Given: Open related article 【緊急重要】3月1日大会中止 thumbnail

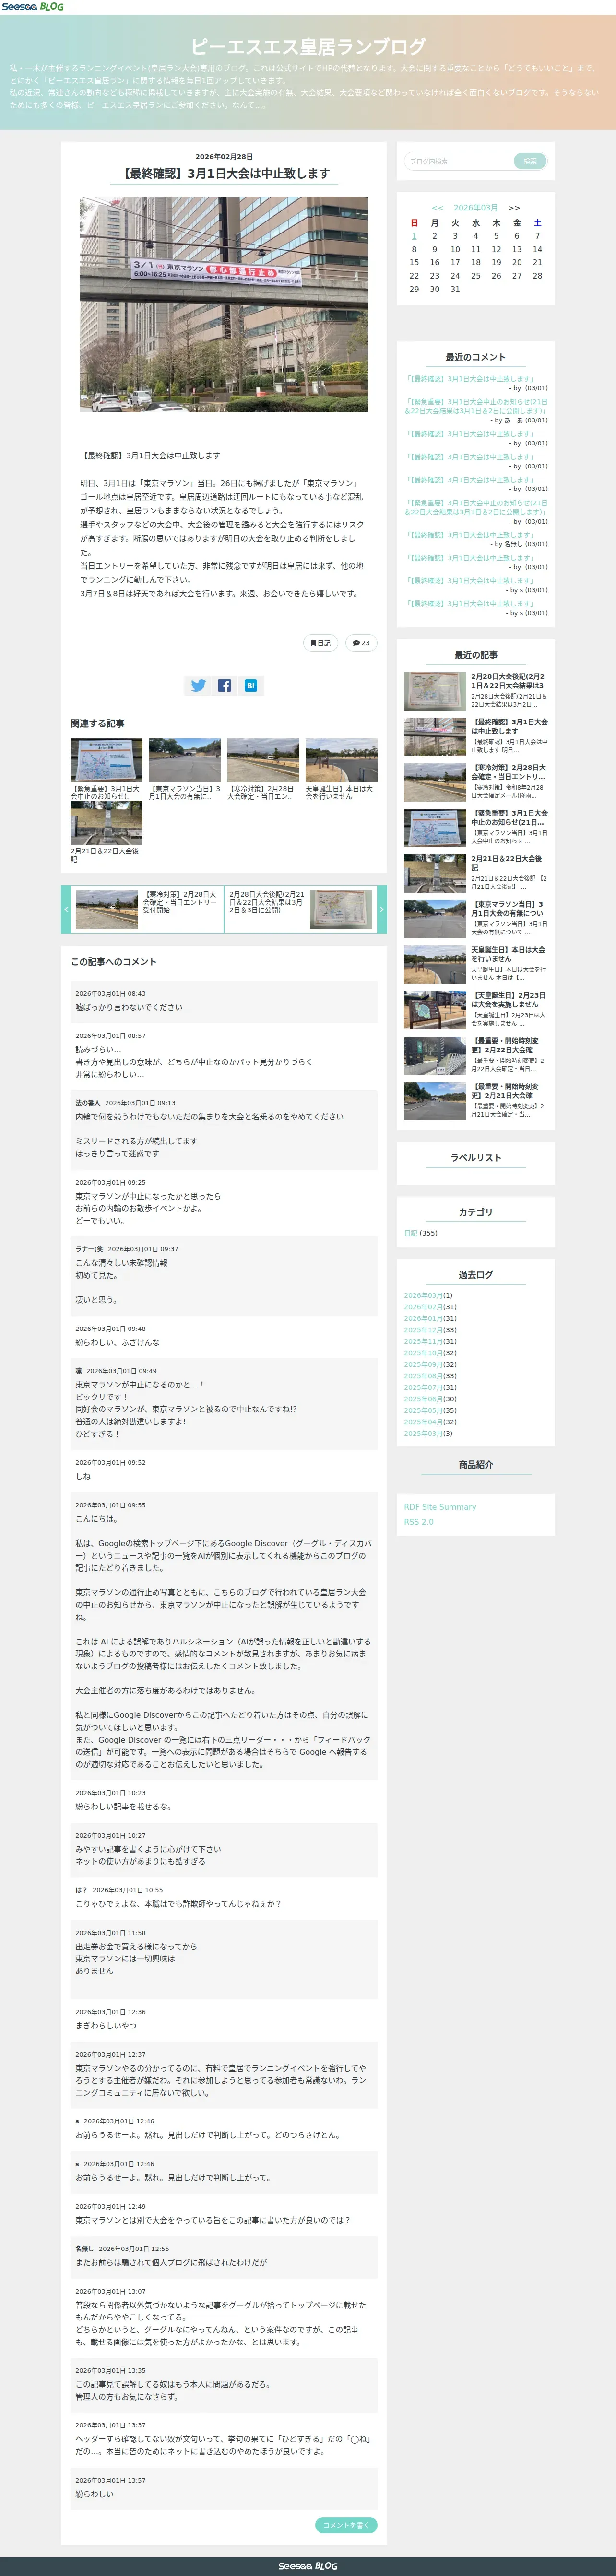Looking at the screenshot, I should tap(106, 760).
